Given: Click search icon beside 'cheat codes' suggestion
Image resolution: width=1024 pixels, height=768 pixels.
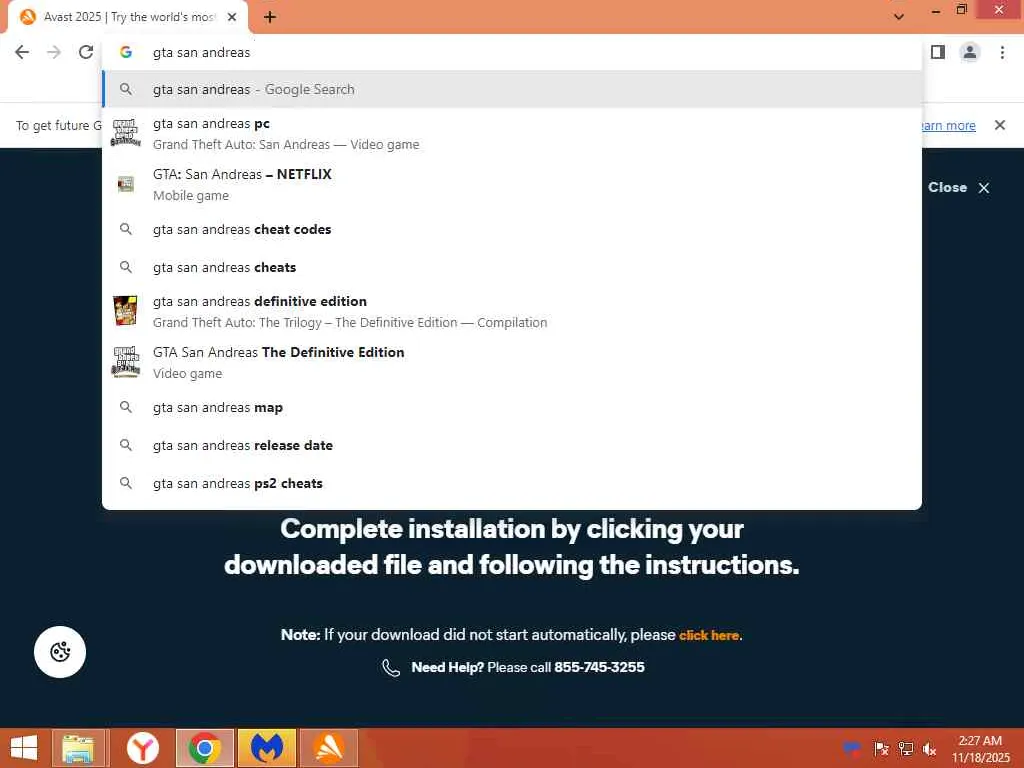Looking at the screenshot, I should click(125, 229).
